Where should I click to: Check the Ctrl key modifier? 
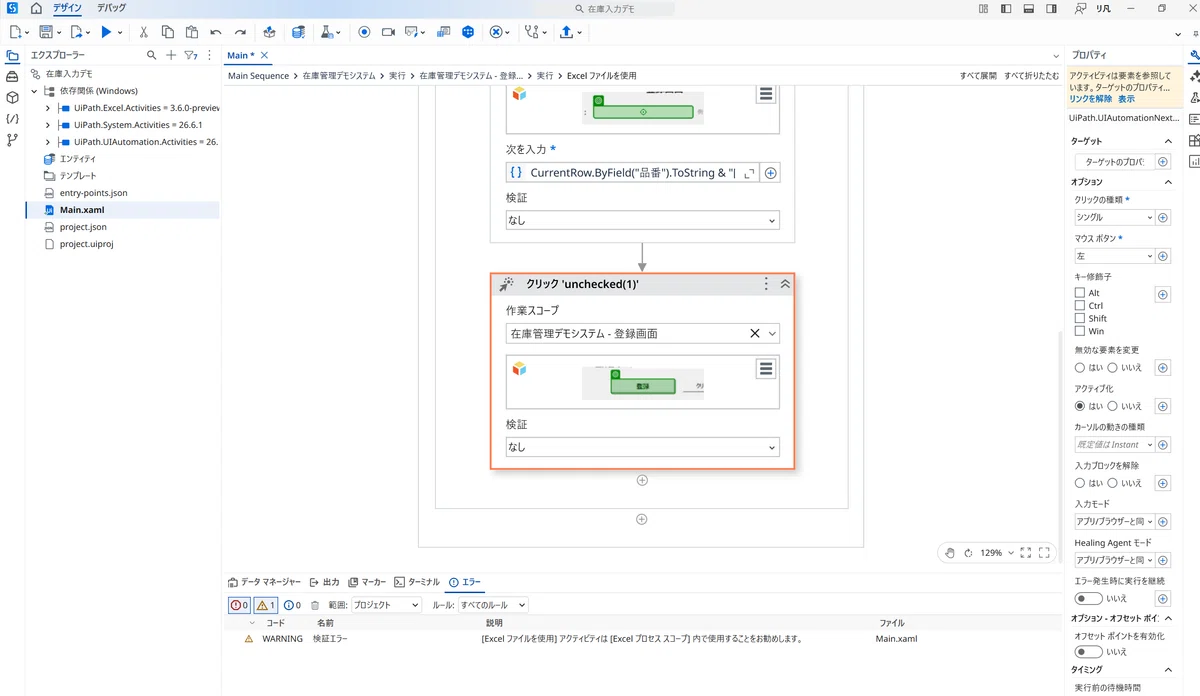pos(1080,306)
